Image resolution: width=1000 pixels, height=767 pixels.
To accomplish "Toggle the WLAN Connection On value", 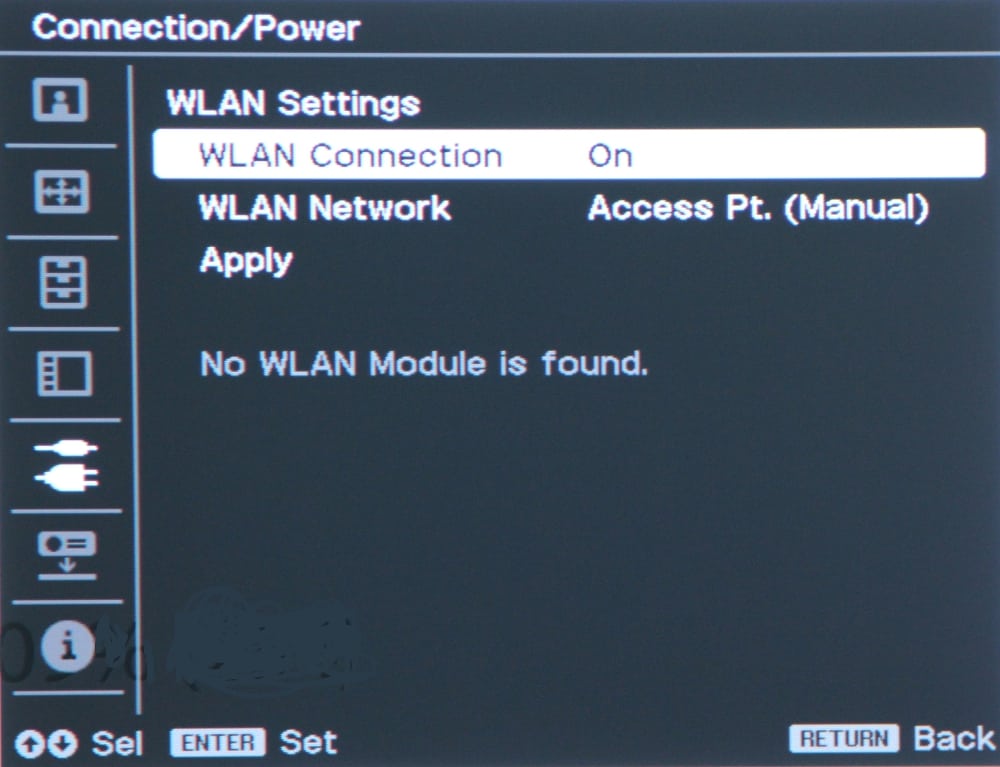I will (610, 156).
